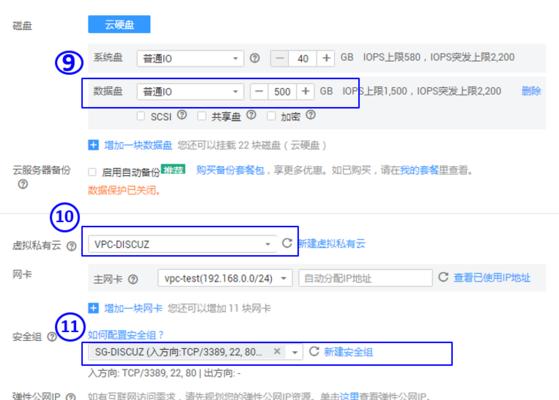Viewport: 559px width, 400px height.
Task: Open the SG-DISCUZ security group dropdown arrow
Action: 295,352
